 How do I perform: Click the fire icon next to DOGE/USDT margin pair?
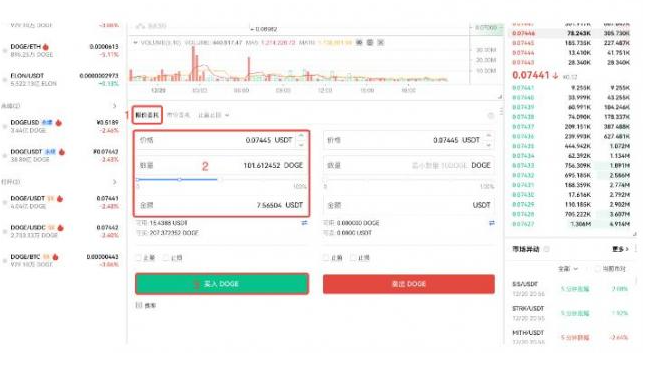[60, 199]
